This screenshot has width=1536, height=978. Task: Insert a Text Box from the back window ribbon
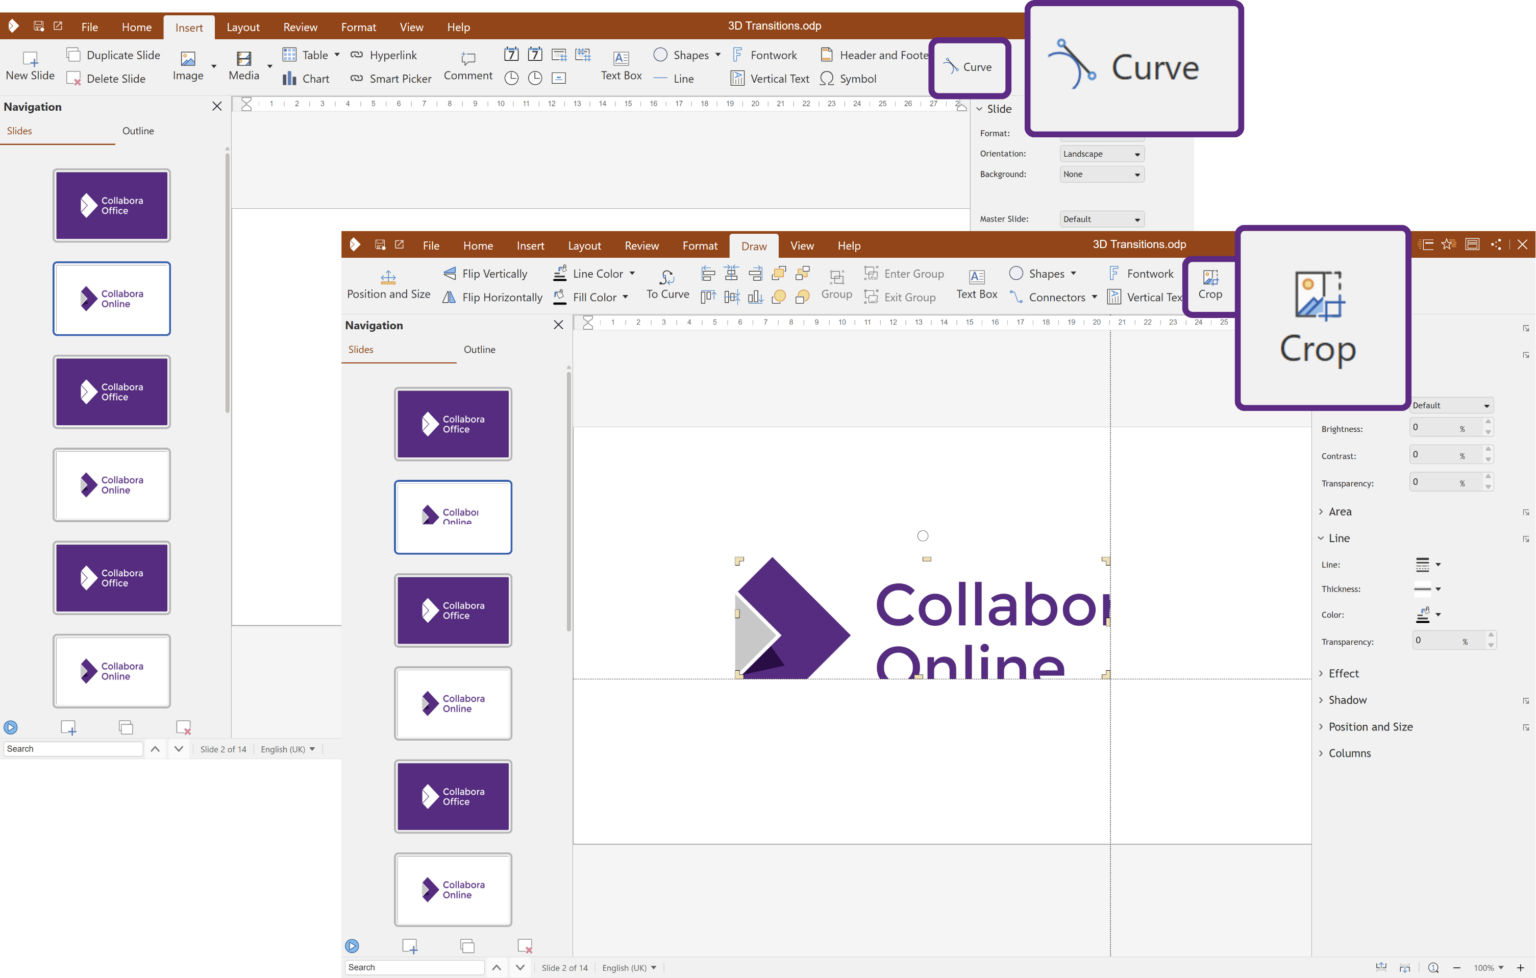[621, 66]
